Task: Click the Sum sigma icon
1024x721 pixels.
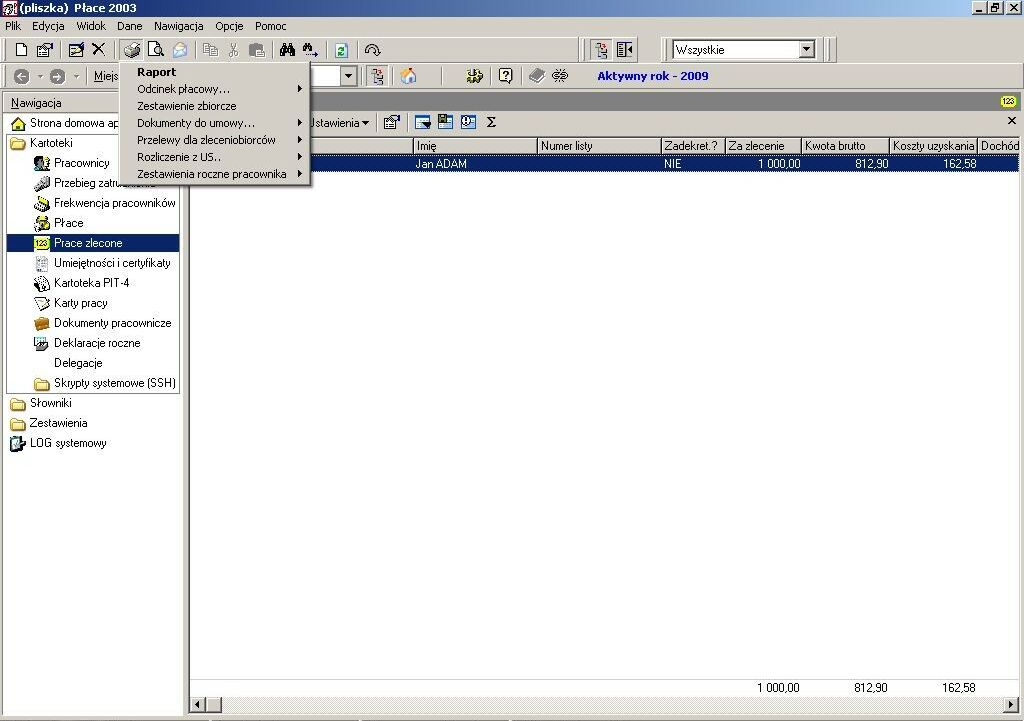Action: pos(491,122)
